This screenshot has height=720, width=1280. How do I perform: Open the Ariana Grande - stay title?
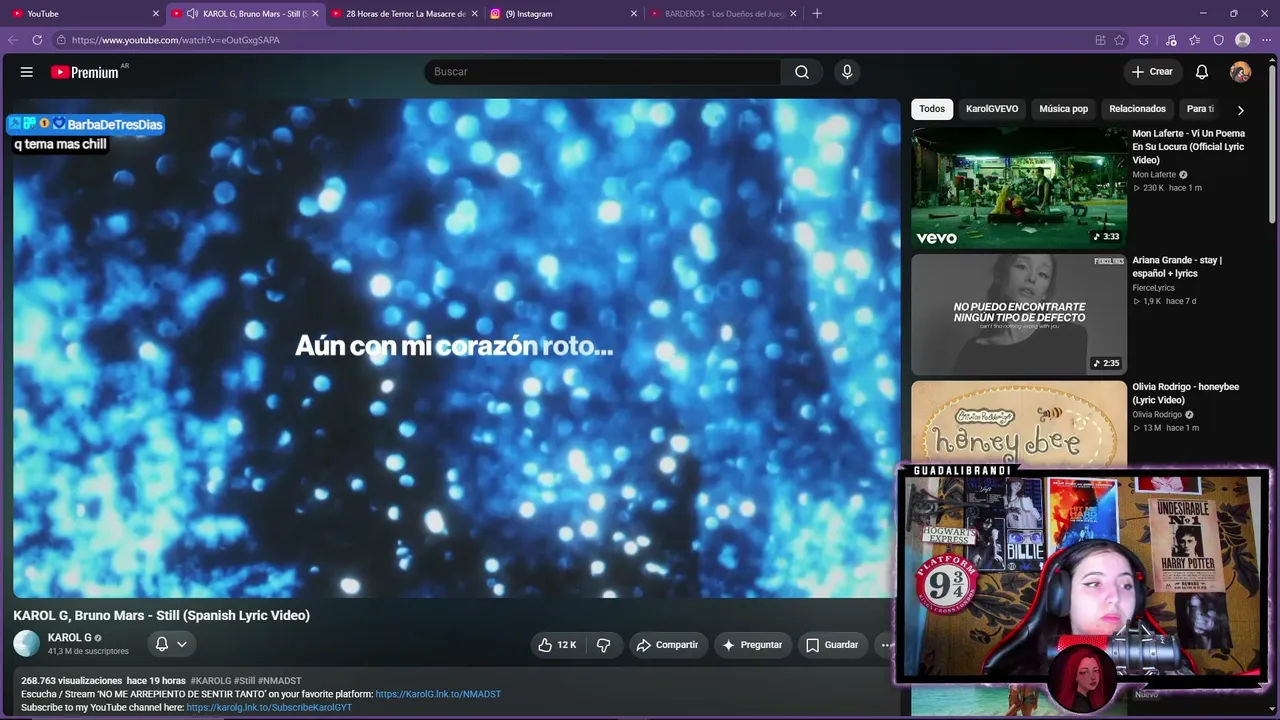point(1177,267)
